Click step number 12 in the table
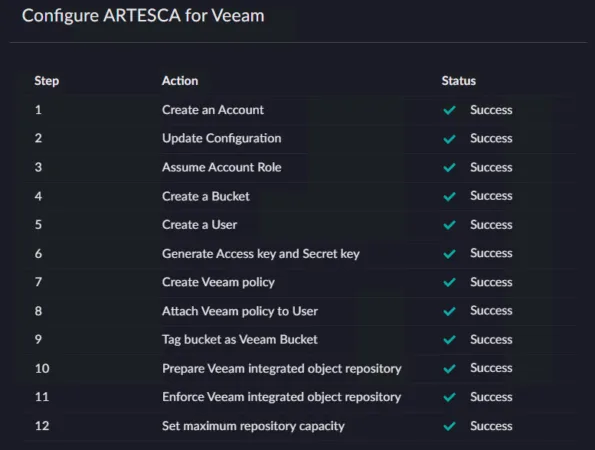Screen dimensions: 595x450 click(x=42, y=426)
